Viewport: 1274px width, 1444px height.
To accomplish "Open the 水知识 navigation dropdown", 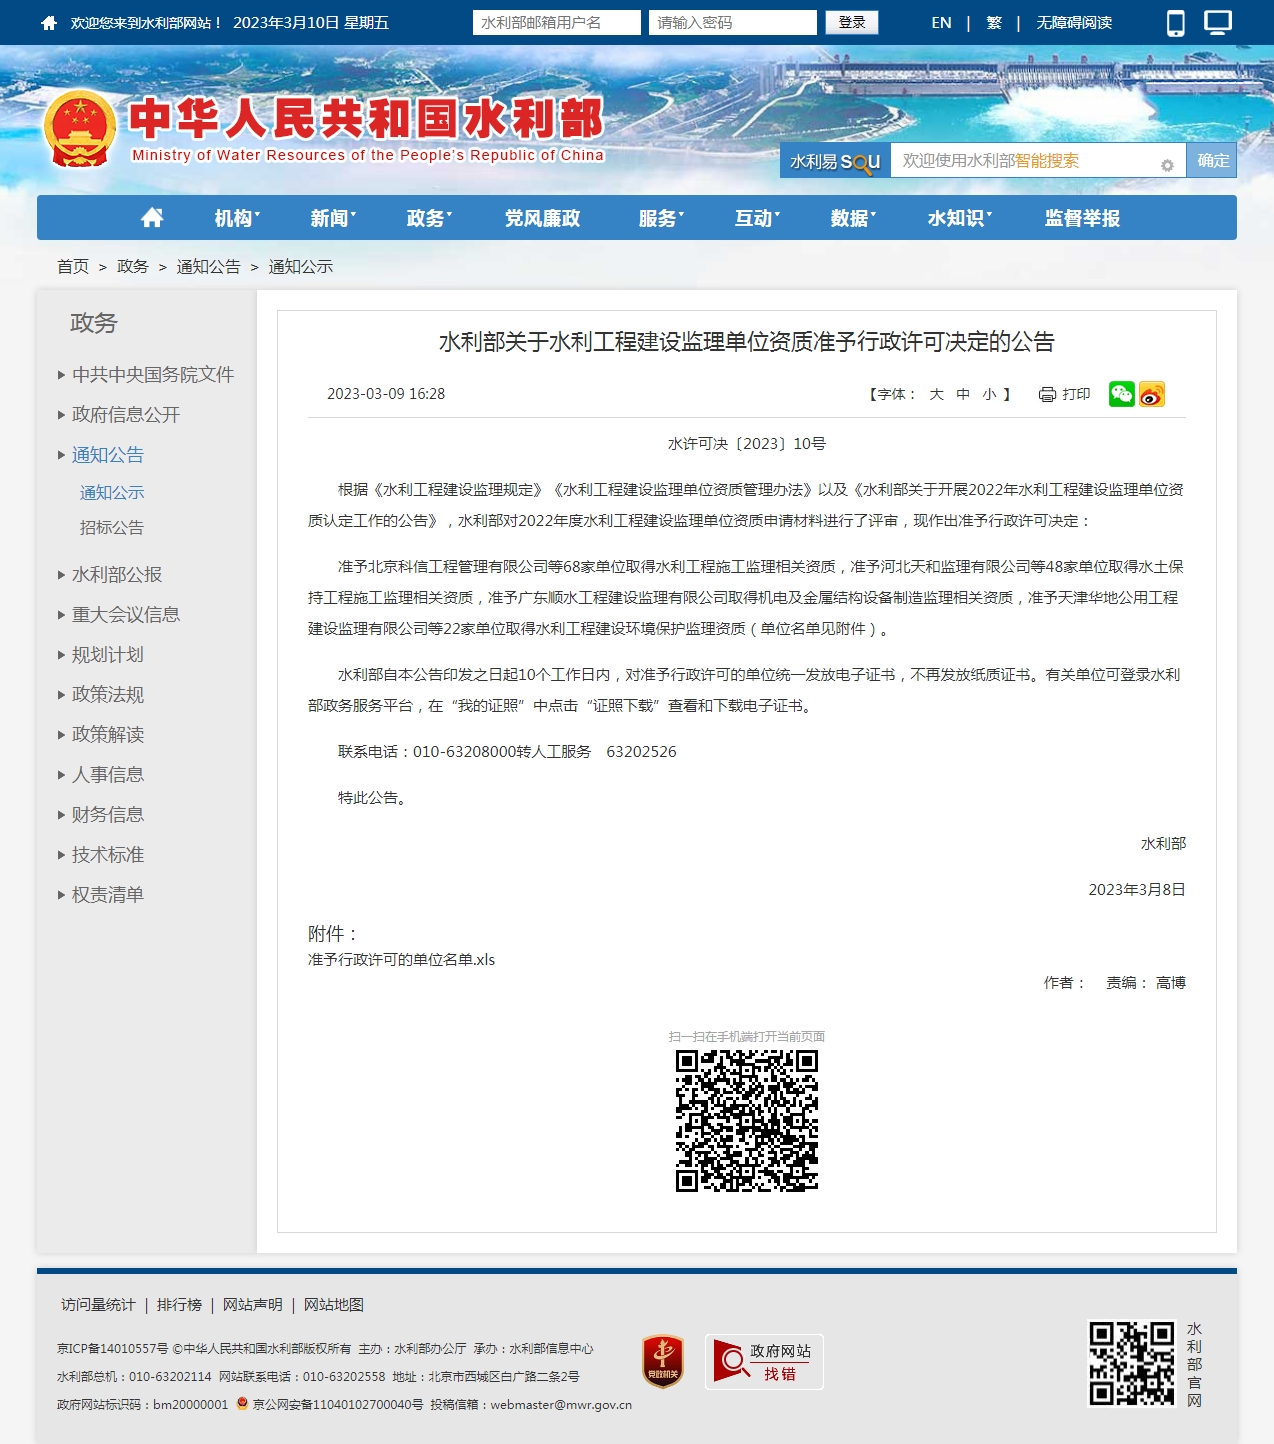I will tap(960, 218).
